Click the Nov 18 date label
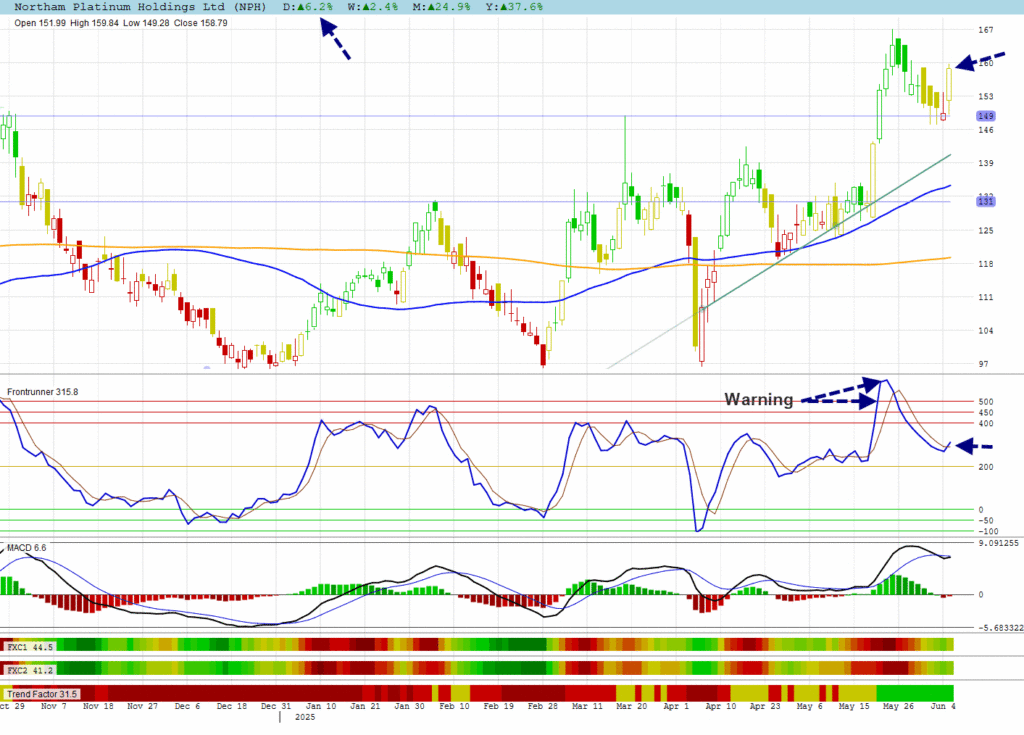 pos(98,706)
